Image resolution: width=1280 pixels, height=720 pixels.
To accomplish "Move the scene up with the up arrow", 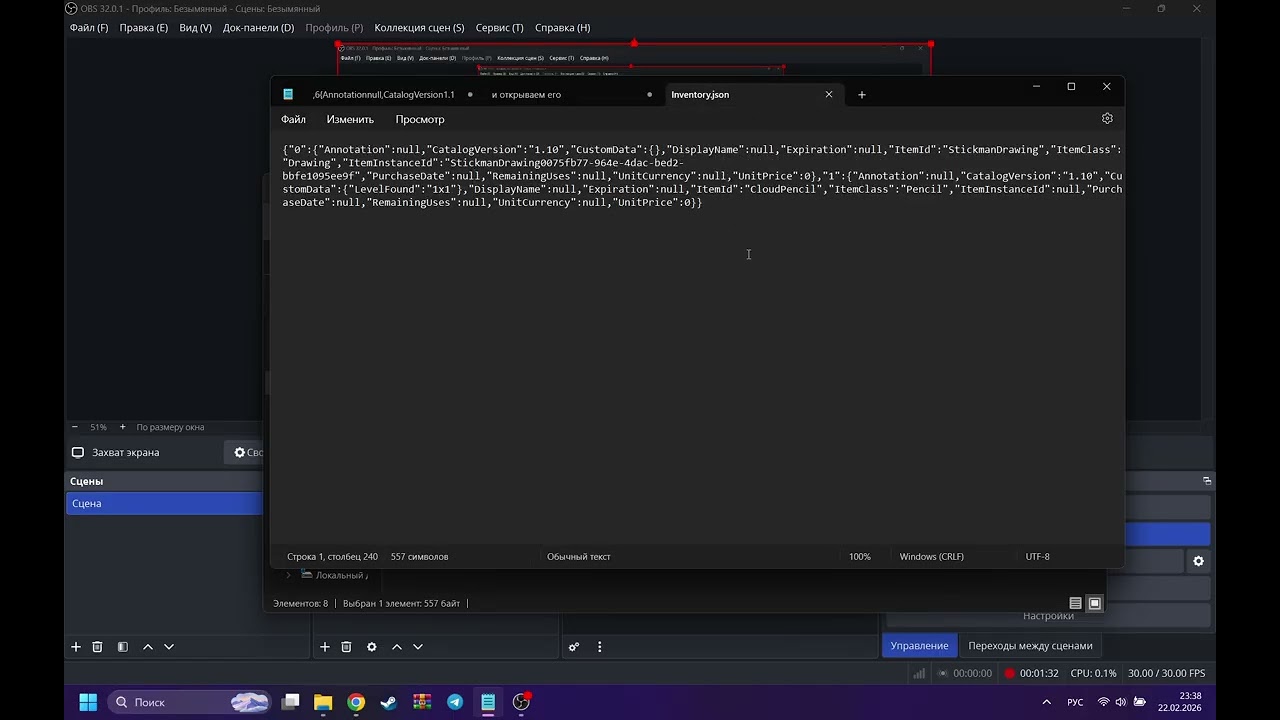I will pos(148,647).
